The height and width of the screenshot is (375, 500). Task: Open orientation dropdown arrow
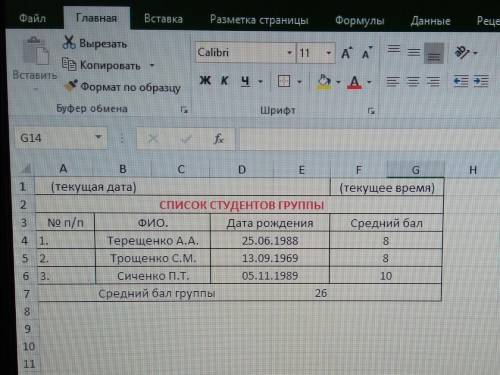click(476, 53)
